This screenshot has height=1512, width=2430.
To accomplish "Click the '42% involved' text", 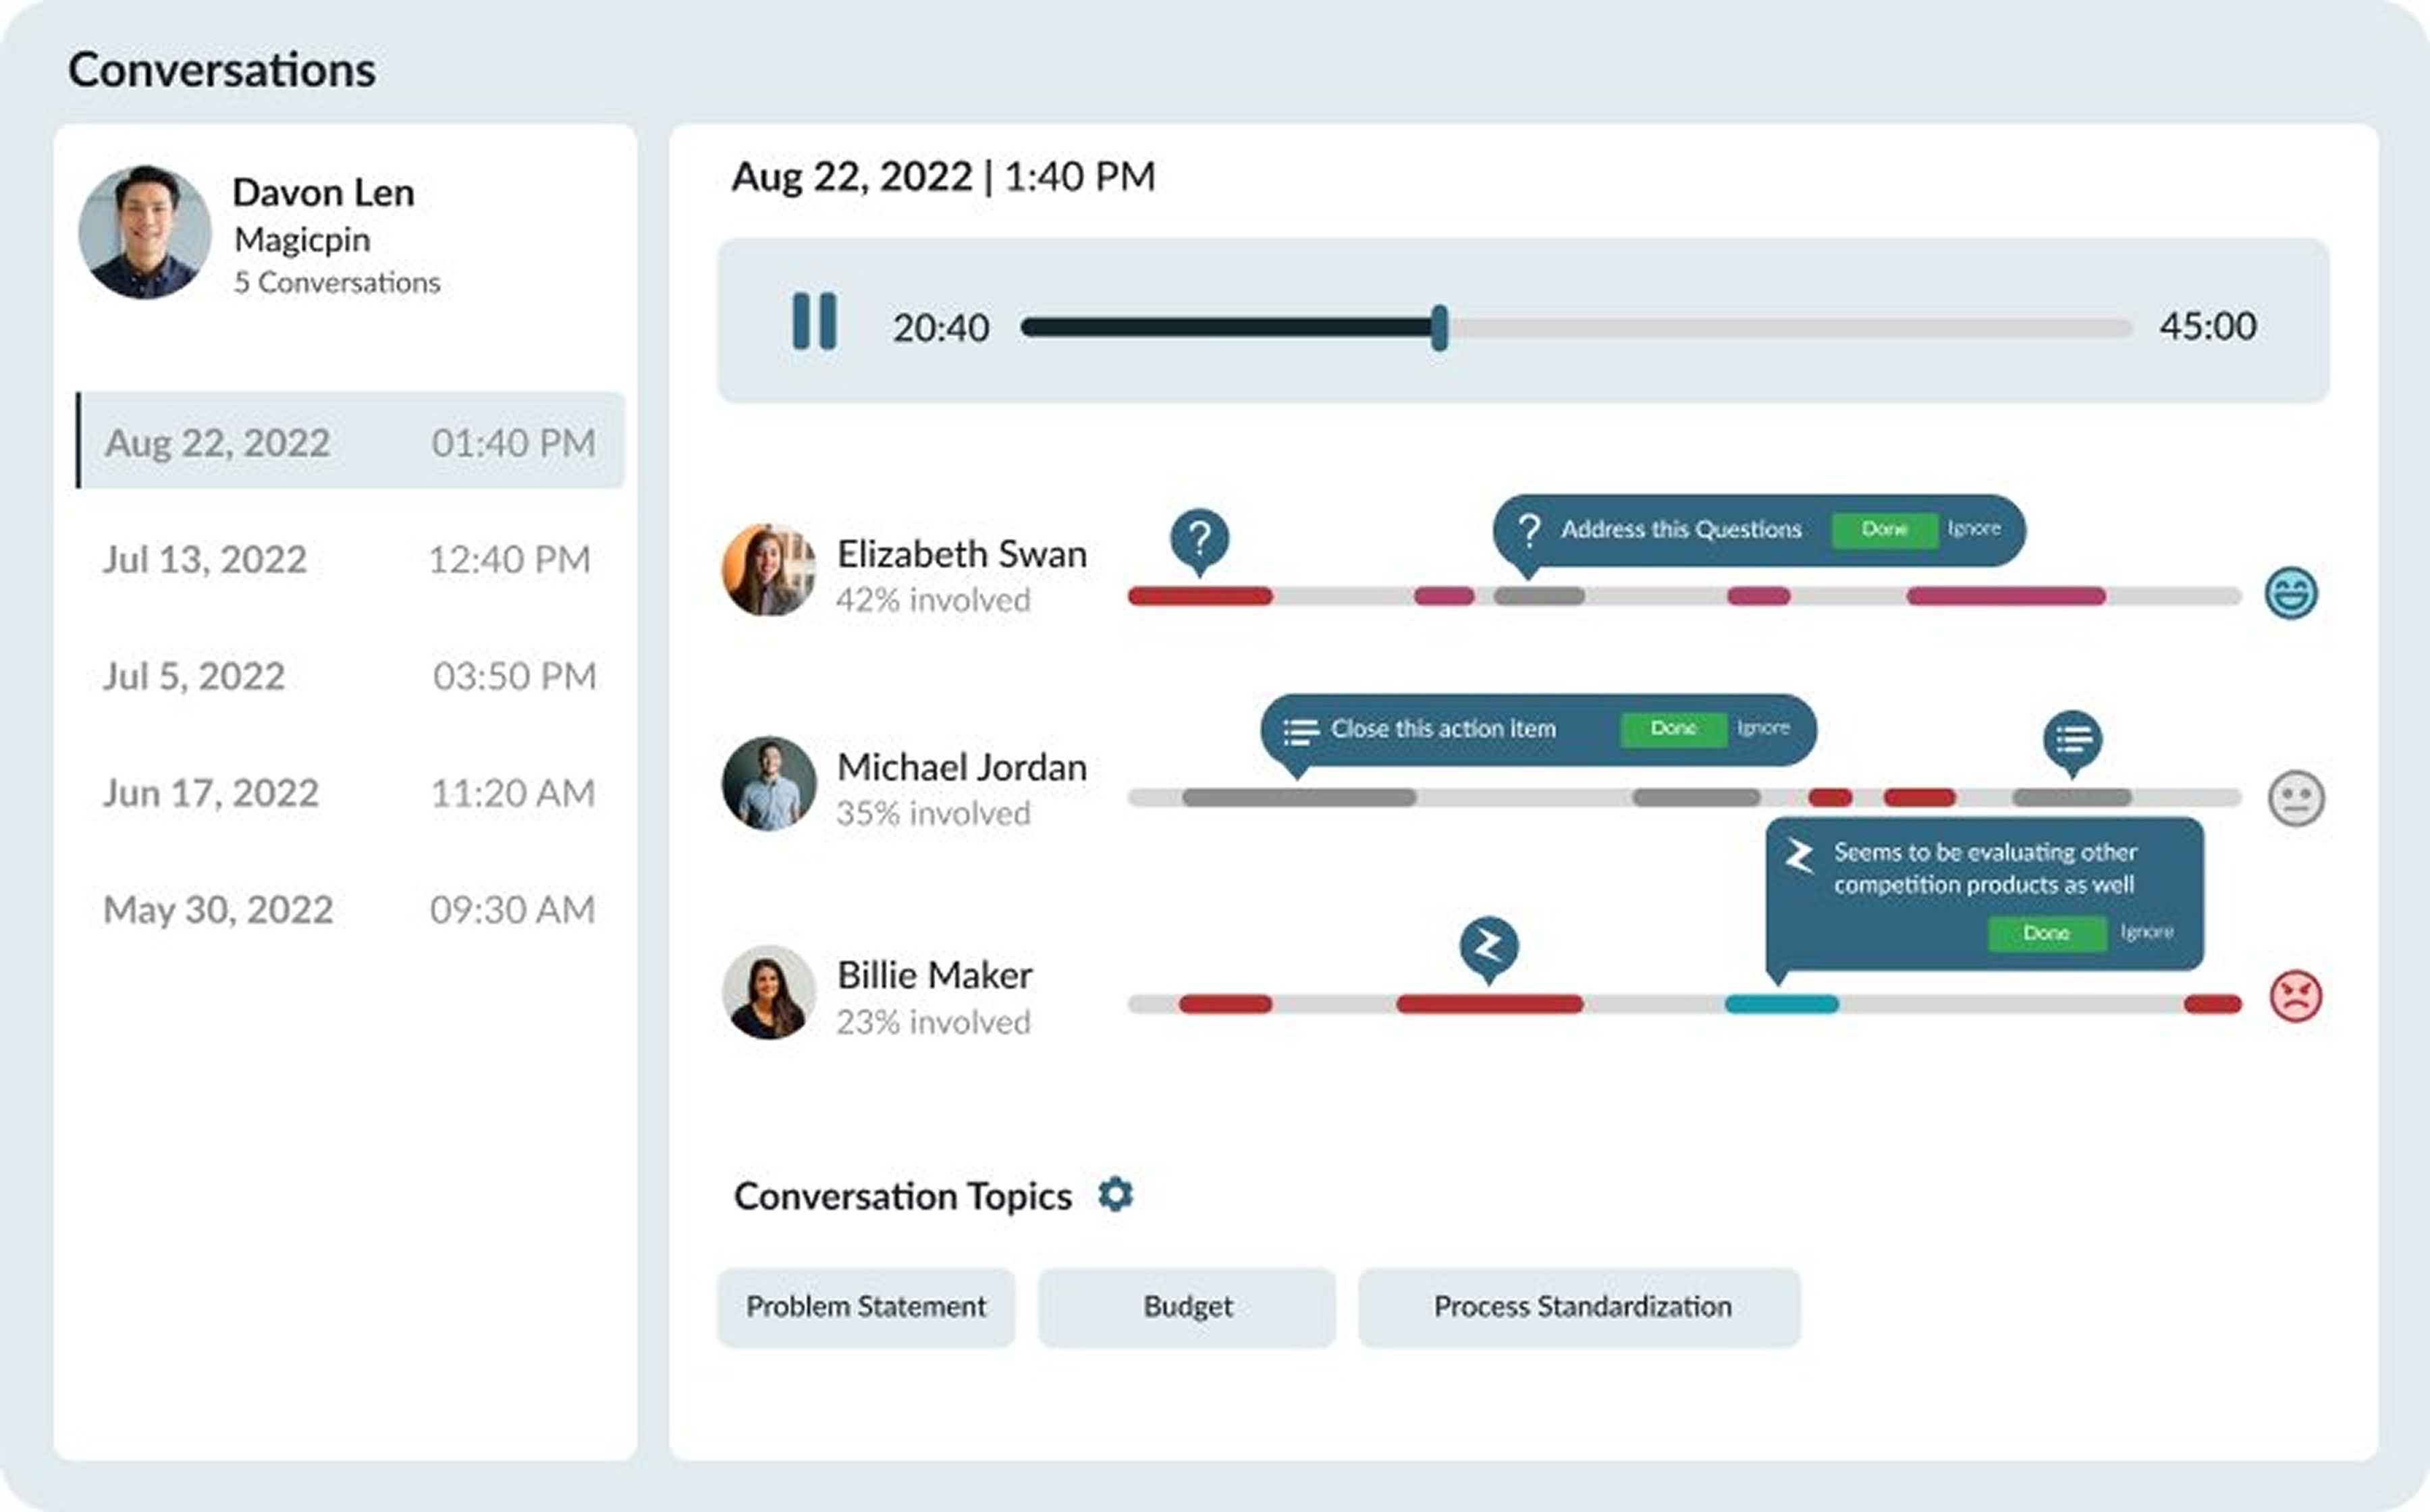I will (x=933, y=600).
